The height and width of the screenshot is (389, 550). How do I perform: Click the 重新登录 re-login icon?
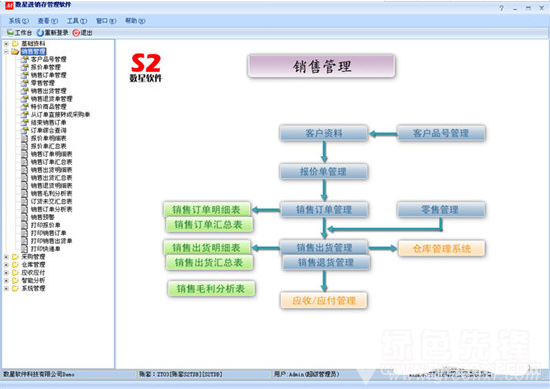point(40,33)
